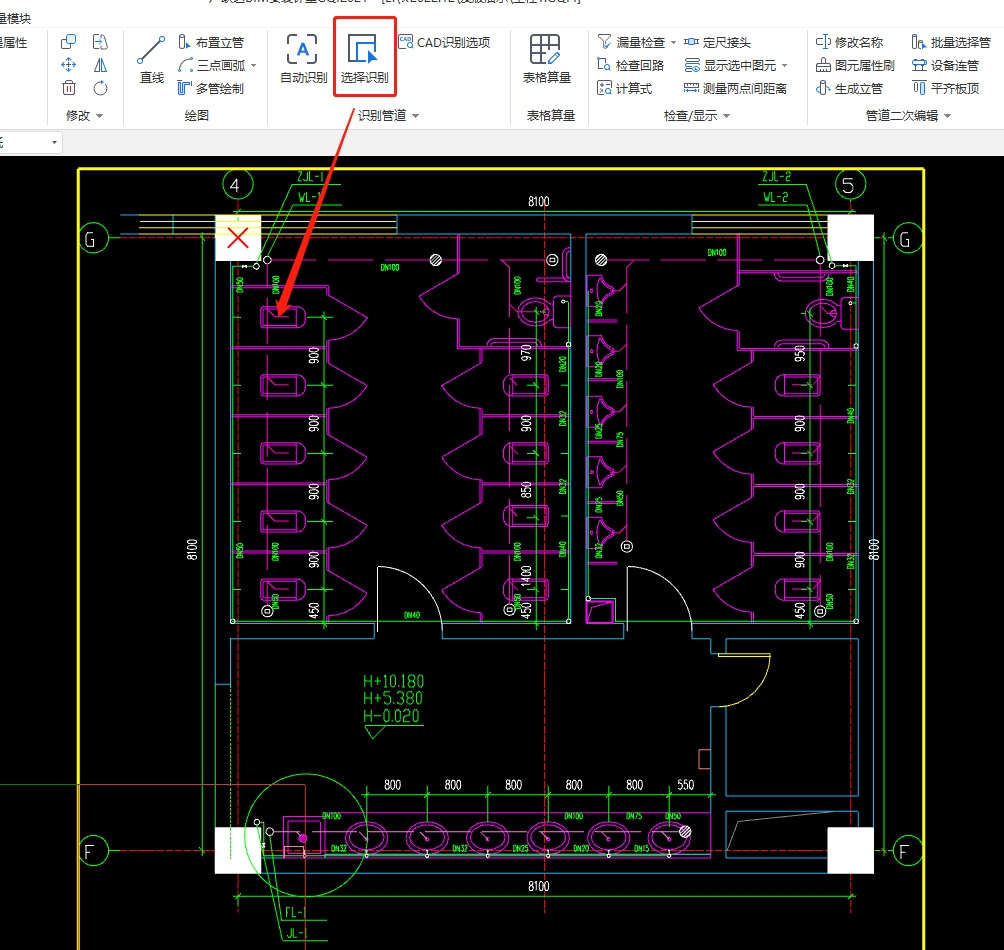Expand the 三点画弧 arc dropdown arrow
Image resolution: width=1004 pixels, height=950 pixels.
pos(253,66)
